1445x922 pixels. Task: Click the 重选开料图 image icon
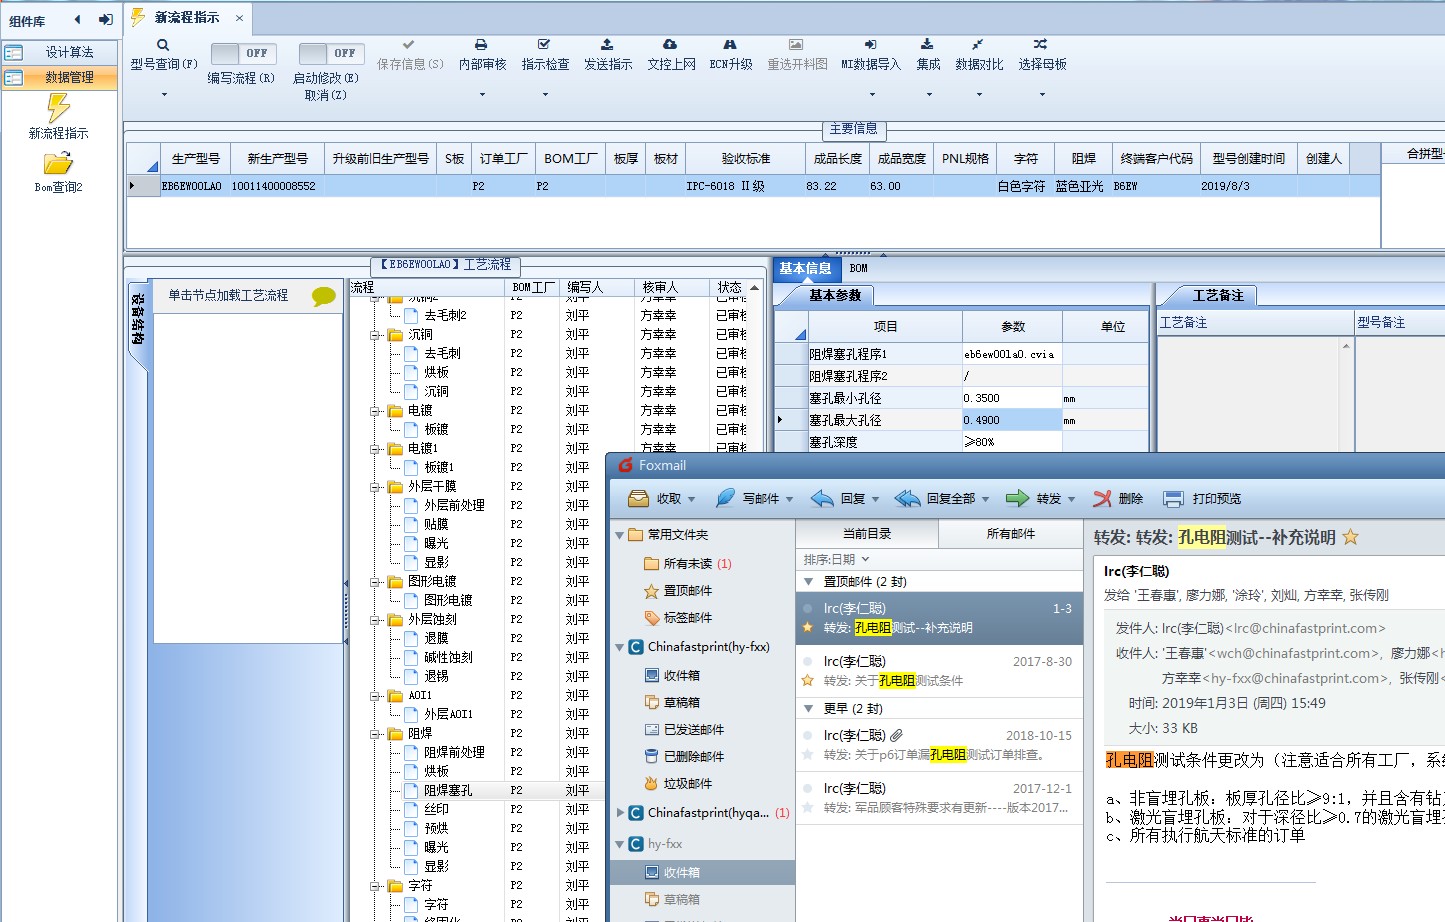click(x=796, y=45)
